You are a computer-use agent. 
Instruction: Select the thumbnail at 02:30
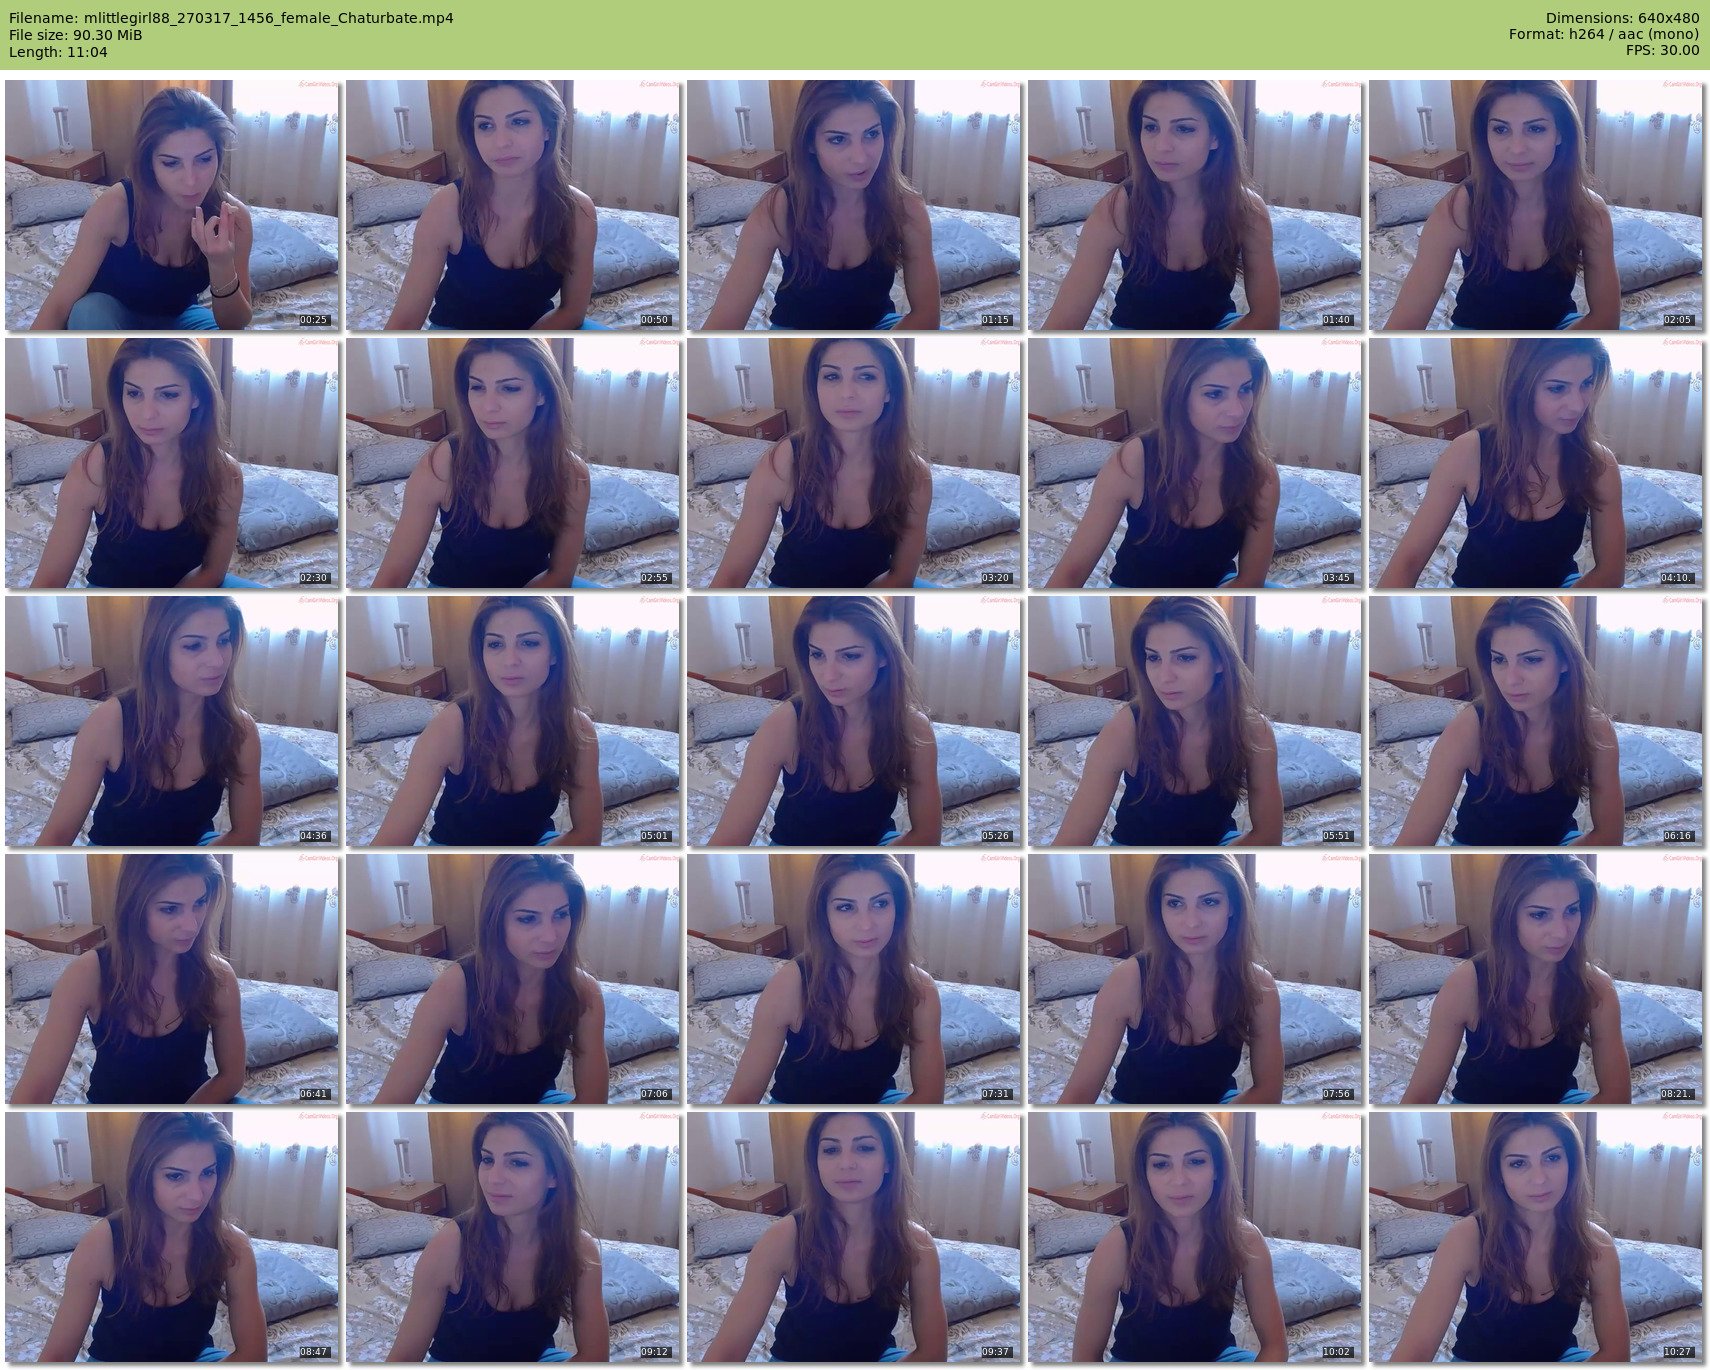pyautogui.click(x=171, y=463)
